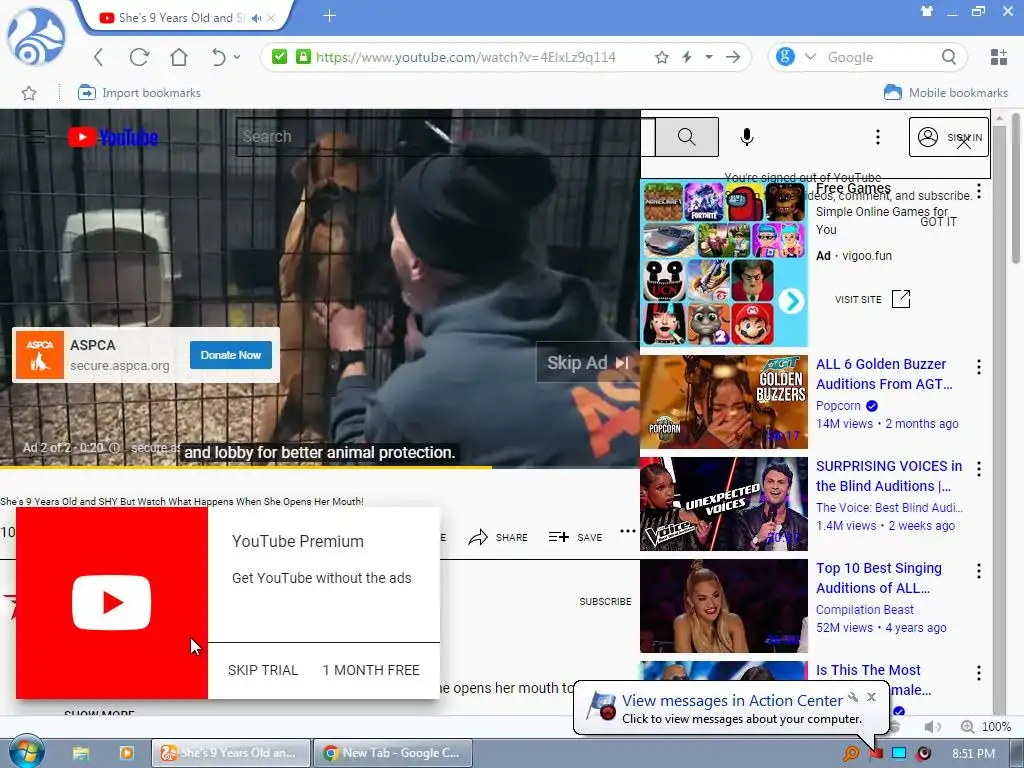The height and width of the screenshot is (768, 1024).
Task: Expand the undo history dropdown arrow
Action: pos(236,57)
